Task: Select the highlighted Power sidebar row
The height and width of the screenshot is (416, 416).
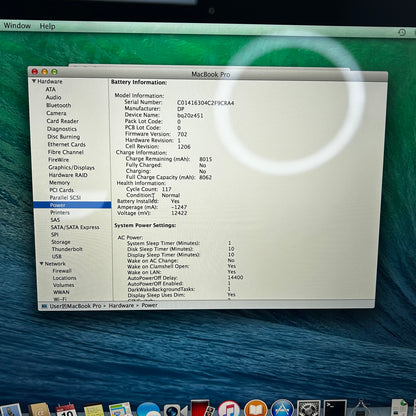Action: point(72,205)
